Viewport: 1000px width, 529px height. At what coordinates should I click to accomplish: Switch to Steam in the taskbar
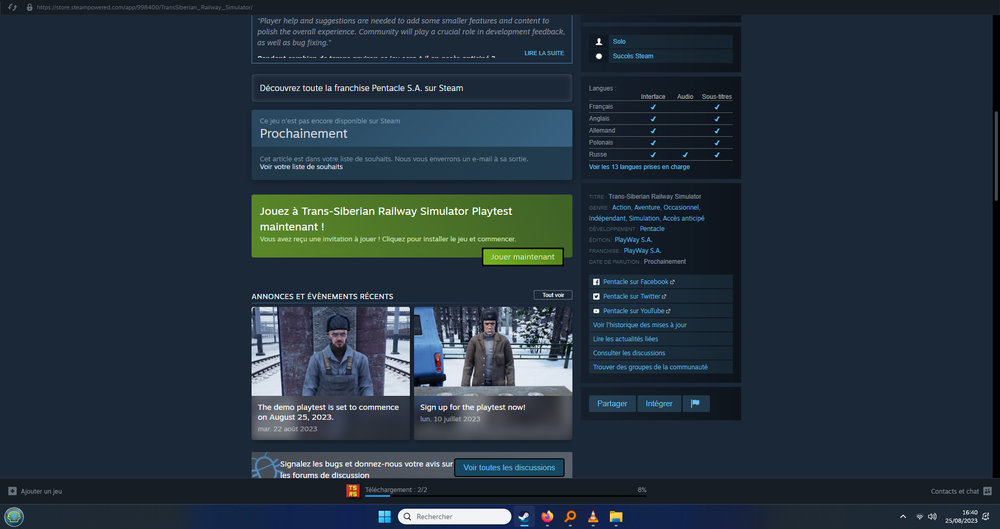point(524,516)
